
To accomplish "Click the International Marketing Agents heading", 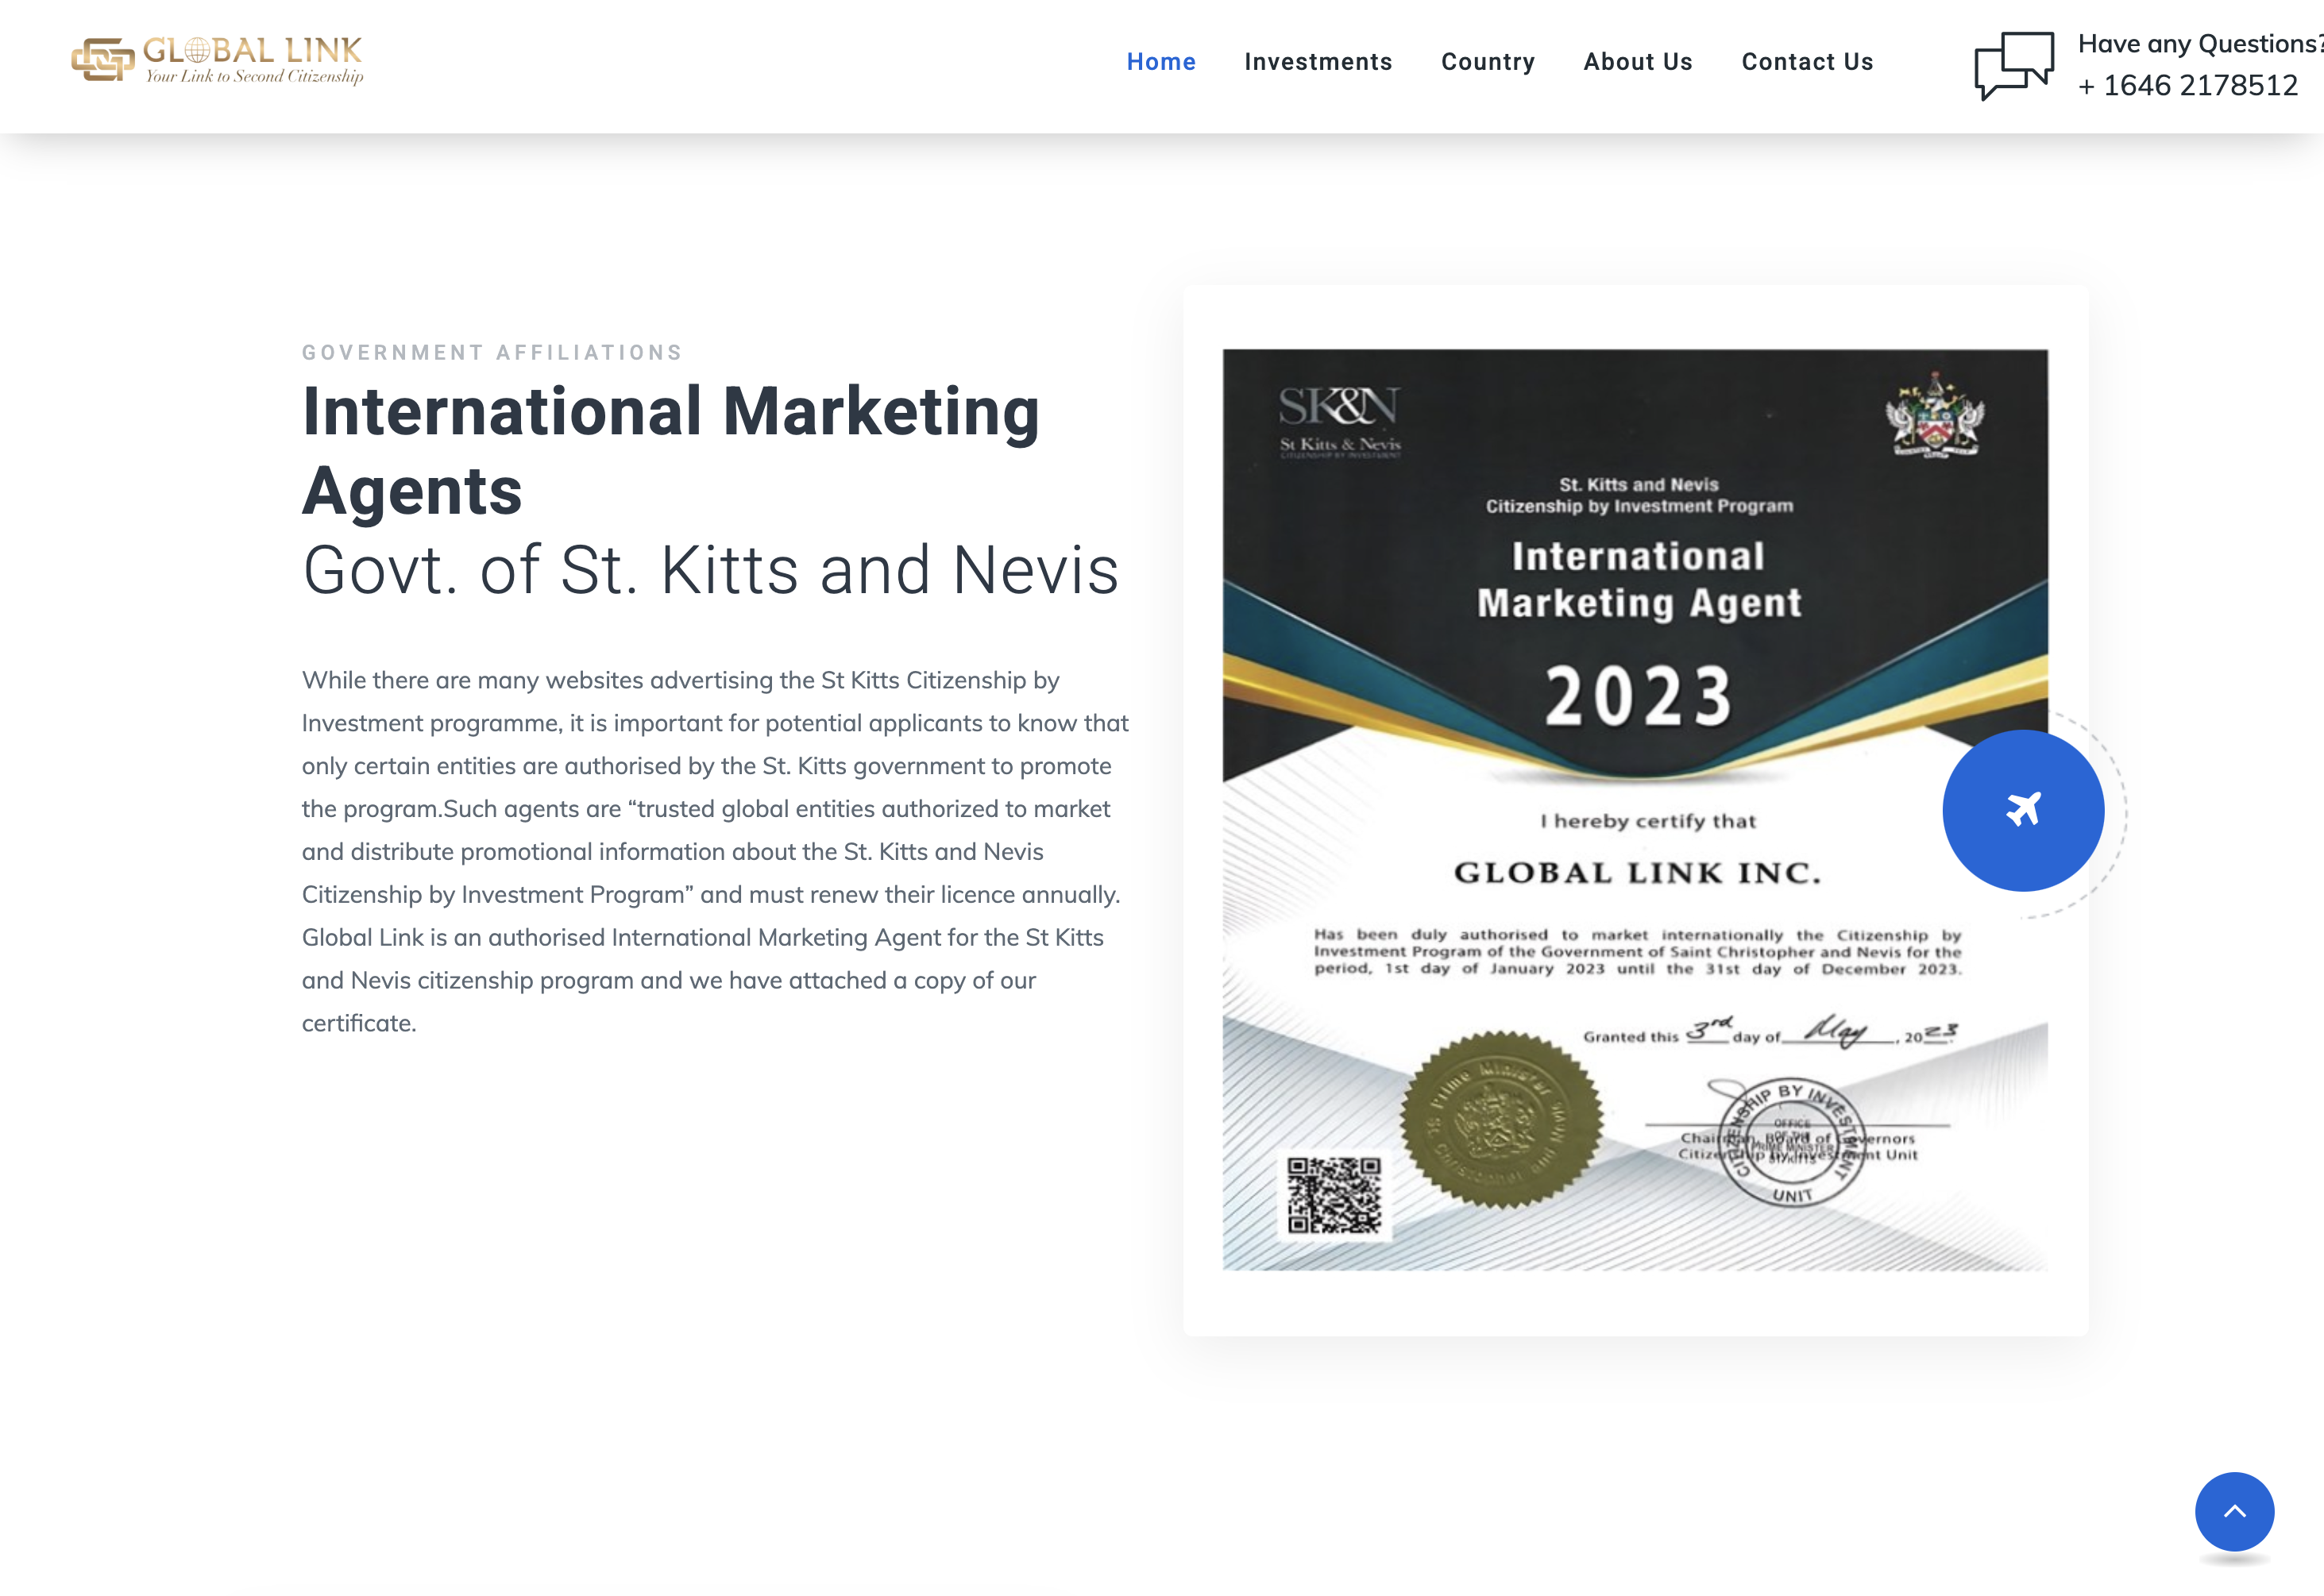I will pos(670,450).
